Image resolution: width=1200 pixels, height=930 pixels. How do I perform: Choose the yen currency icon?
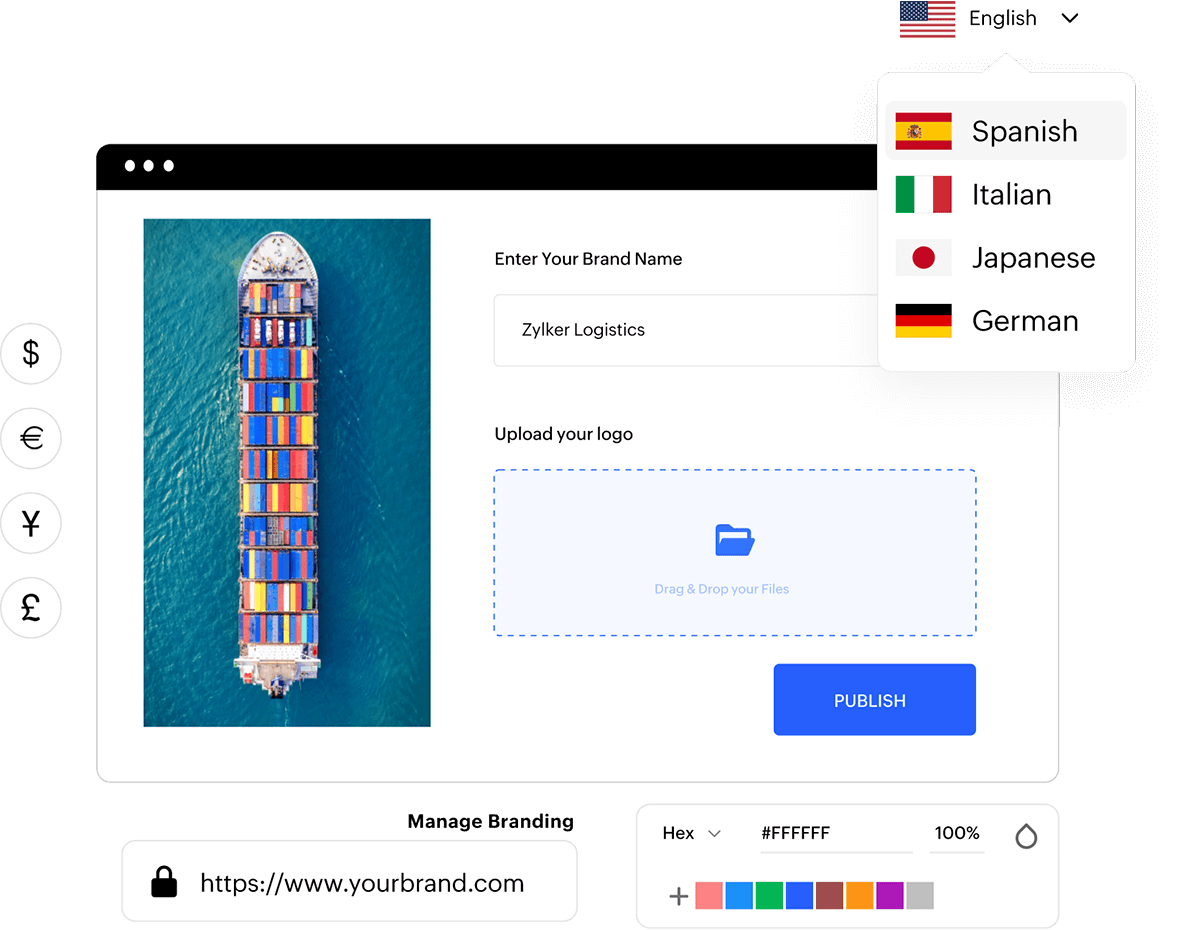pyautogui.click(x=31, y=523)
